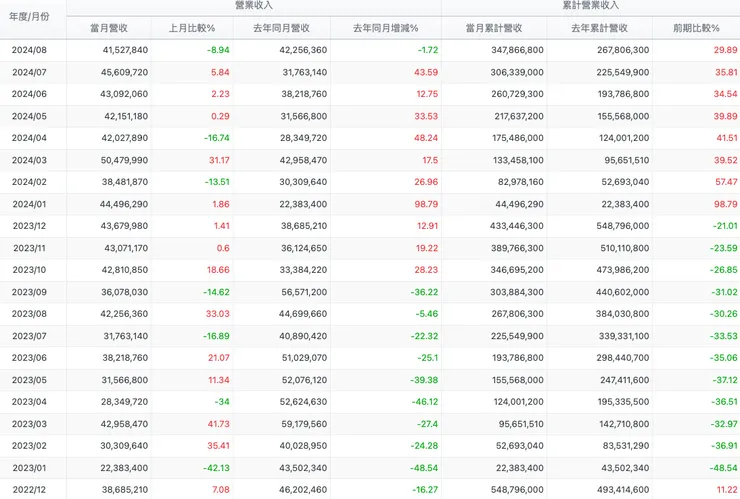Click revenue value 22,383,400 in 2023/01 row
Image resolution: width=740 pixels, height=499 pixels.
(x=125, y=467)
